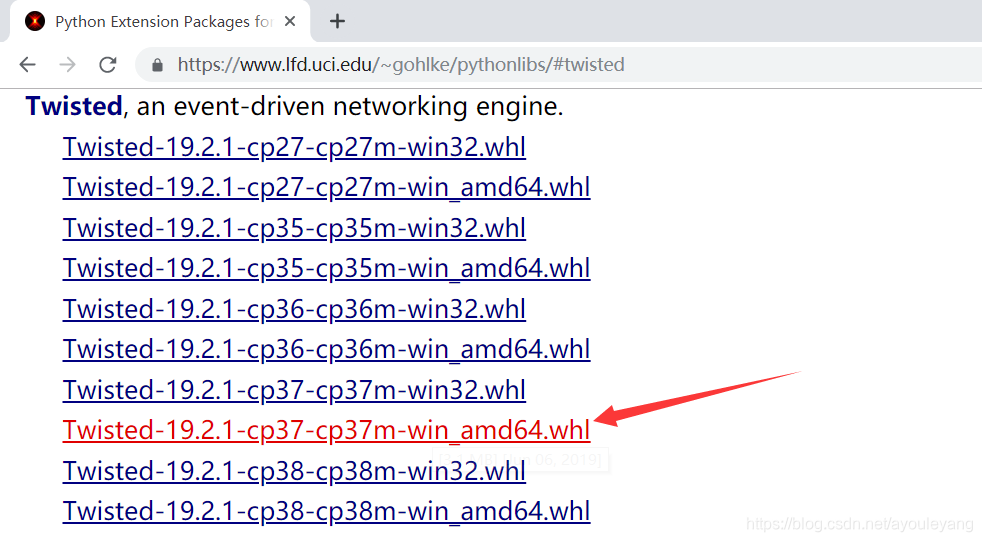
Task: Go forward to the next page
Action: coord(67,65)
